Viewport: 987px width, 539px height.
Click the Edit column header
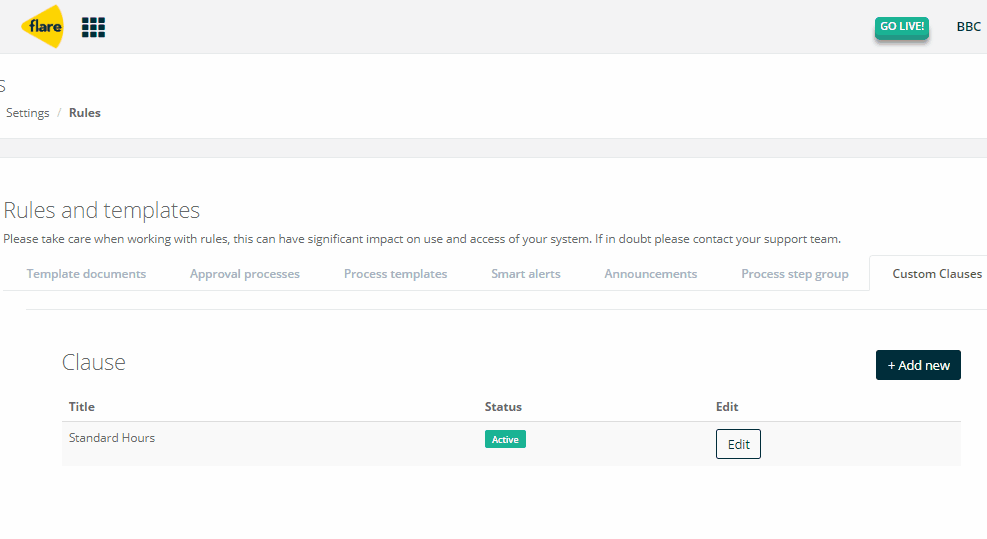(727, 407)
